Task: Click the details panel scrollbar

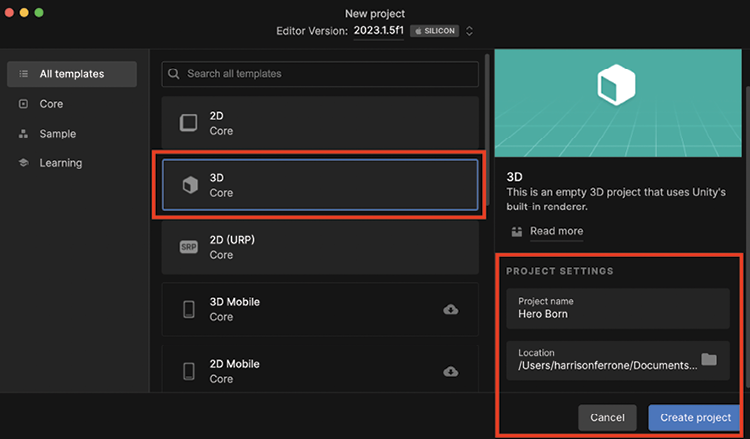Action: 748,237
